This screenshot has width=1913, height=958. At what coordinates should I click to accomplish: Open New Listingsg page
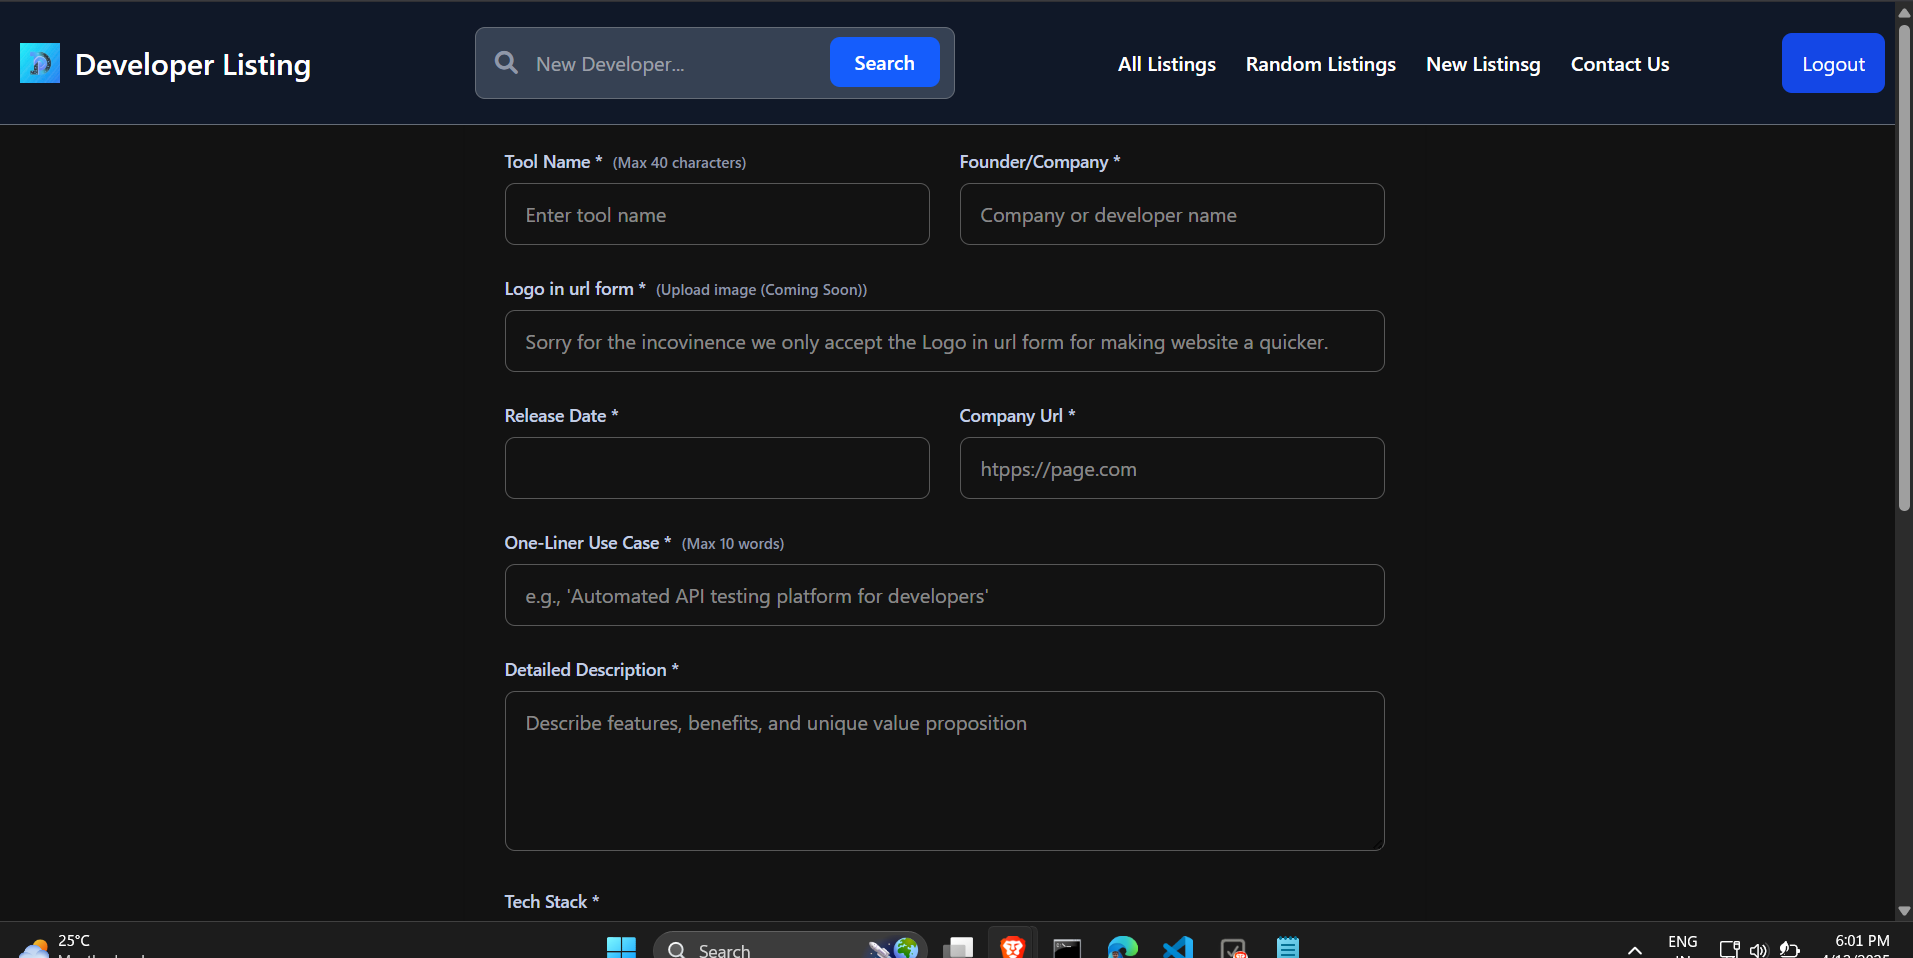pyautogui.click(x=1482, y=64)
